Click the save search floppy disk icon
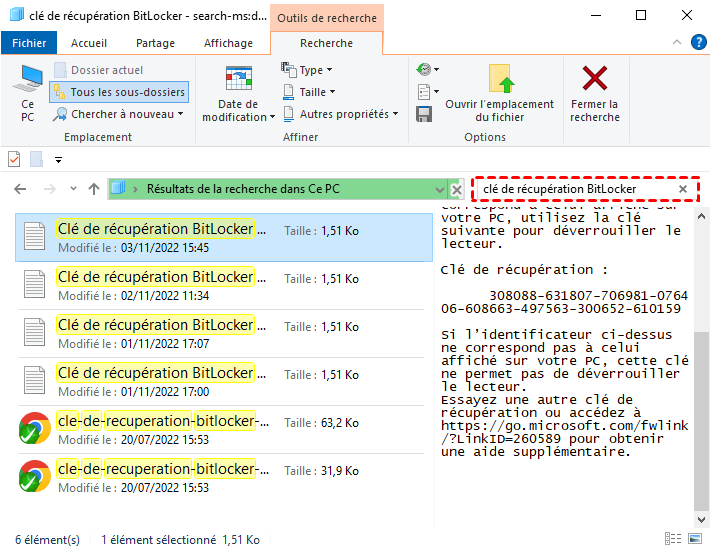The width and height of the screenshot is (711, 552). click(x=424, y=114)
